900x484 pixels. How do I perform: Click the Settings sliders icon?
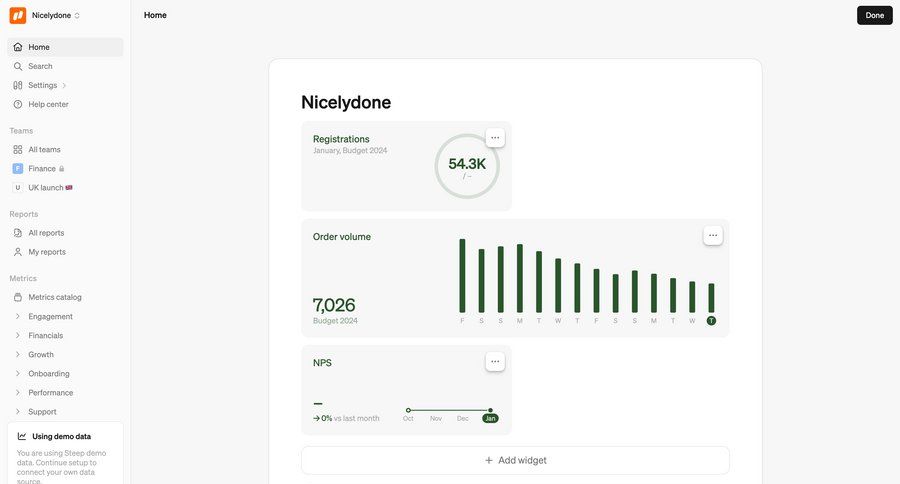(x=18, y=85)
